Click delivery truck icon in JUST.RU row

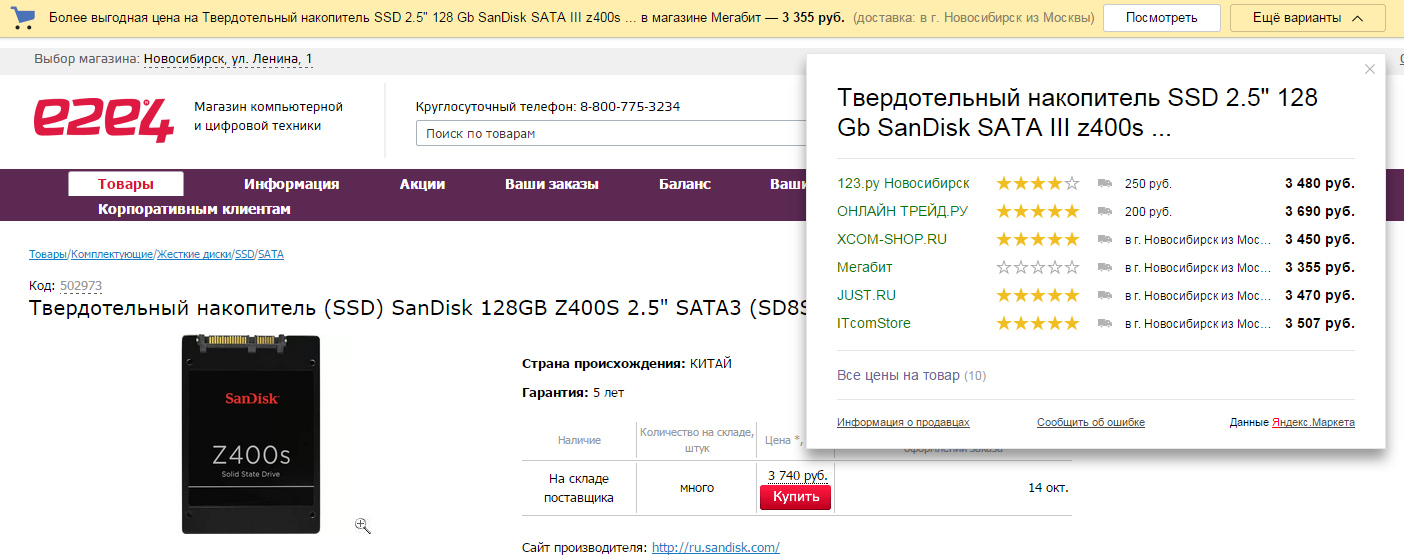[x=1105, y=296]
